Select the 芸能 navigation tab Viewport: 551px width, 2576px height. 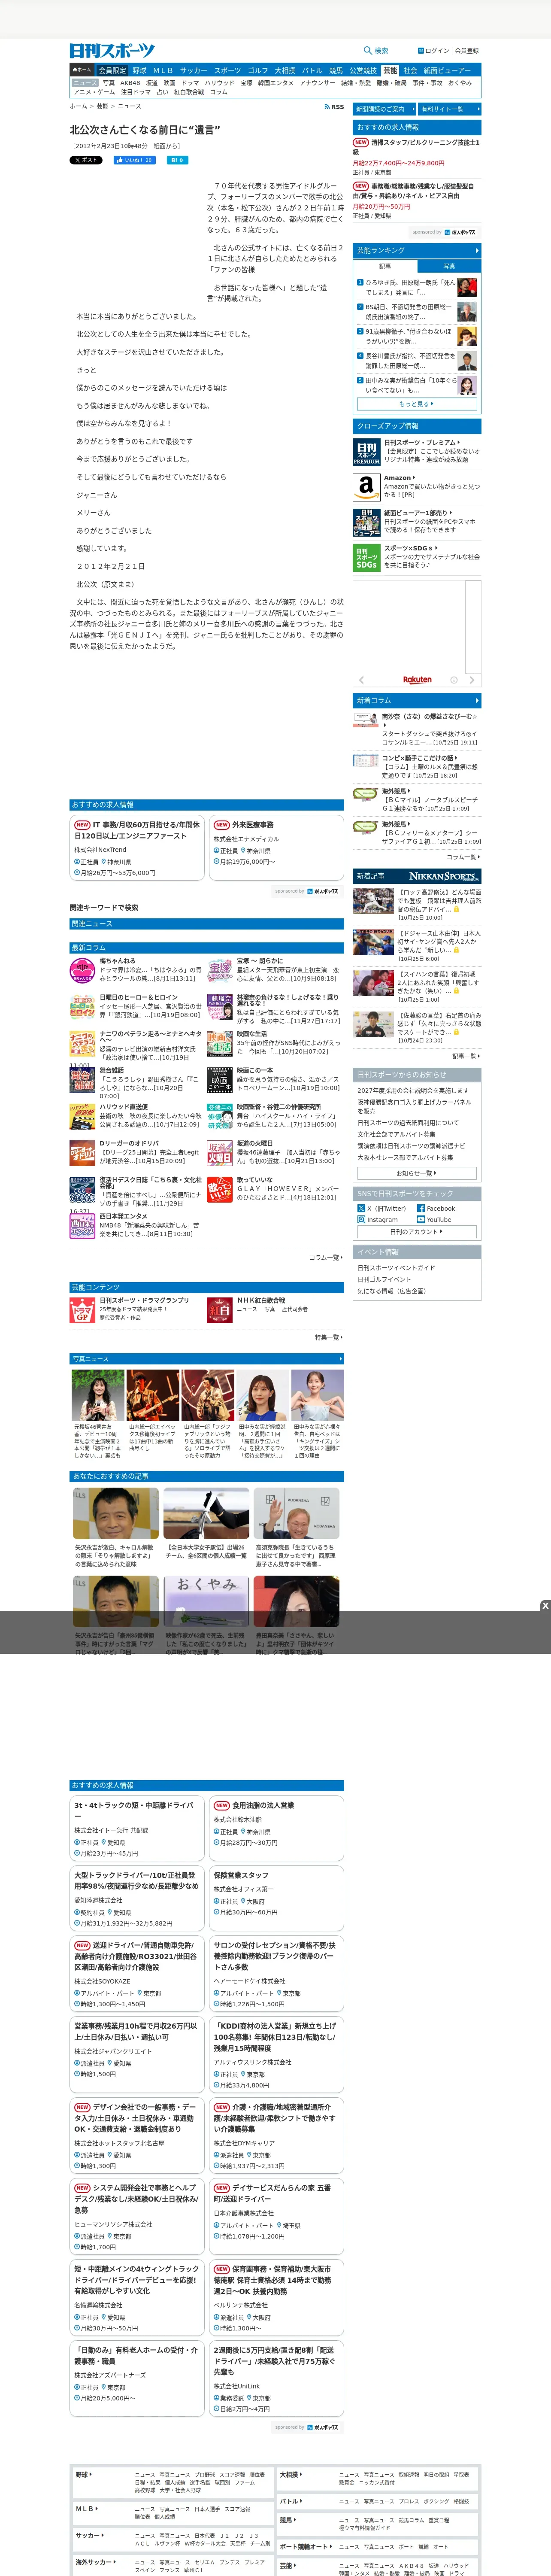[390, 71]
